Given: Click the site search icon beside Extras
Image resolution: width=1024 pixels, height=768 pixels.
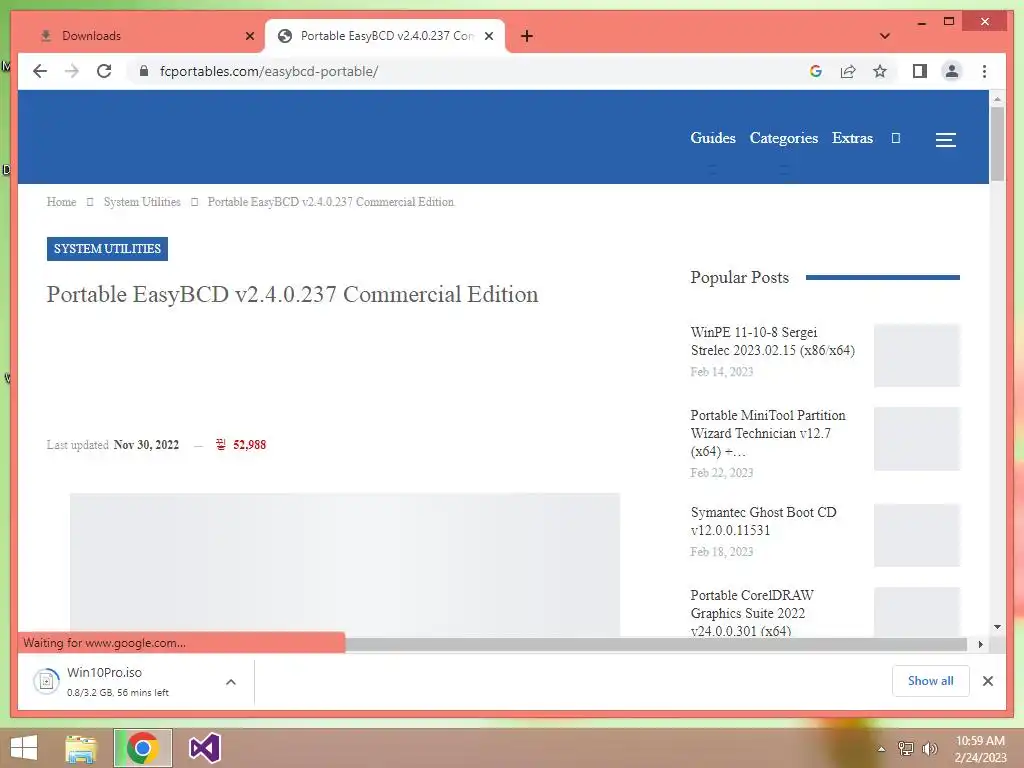Looking at the screenshot, I should (x=896, y=138).
